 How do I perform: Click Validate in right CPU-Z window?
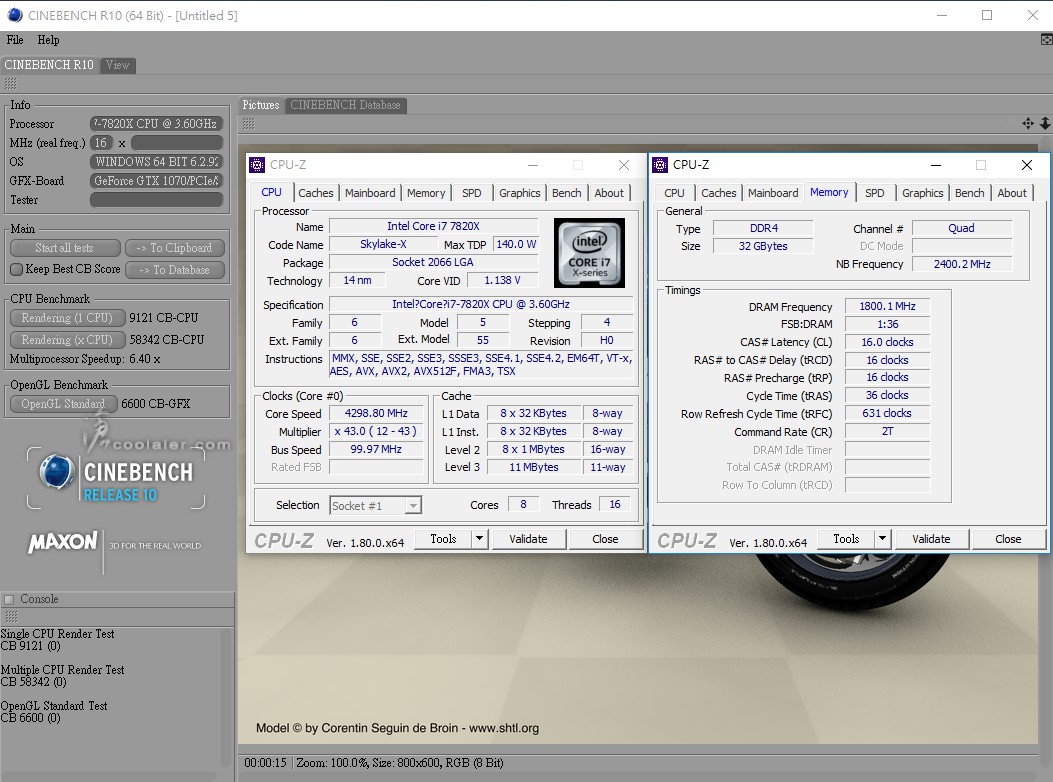click(x=931, y=539)
